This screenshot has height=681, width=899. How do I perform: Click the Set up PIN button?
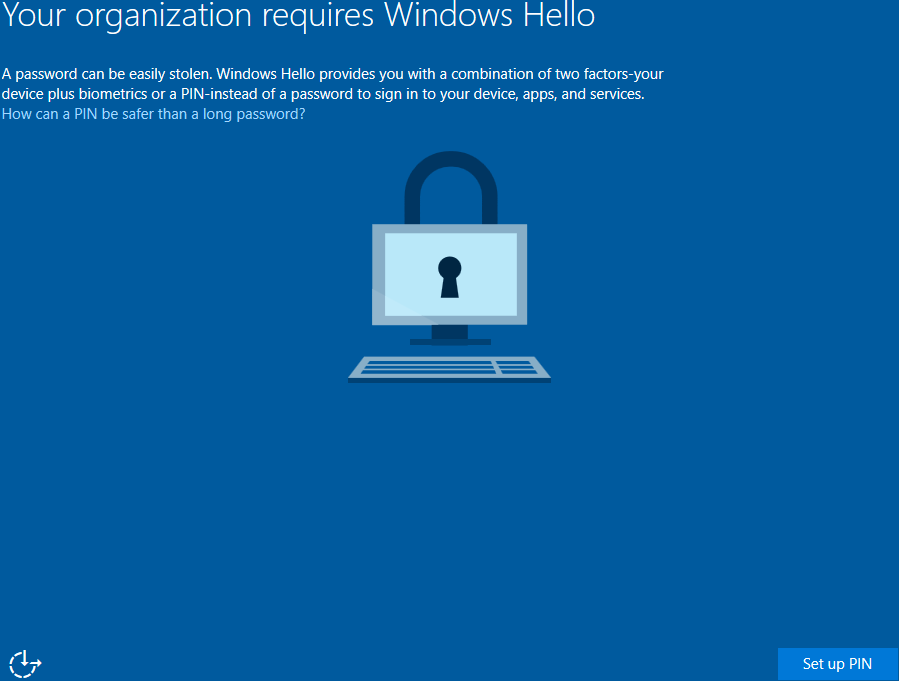coord(837,664)
